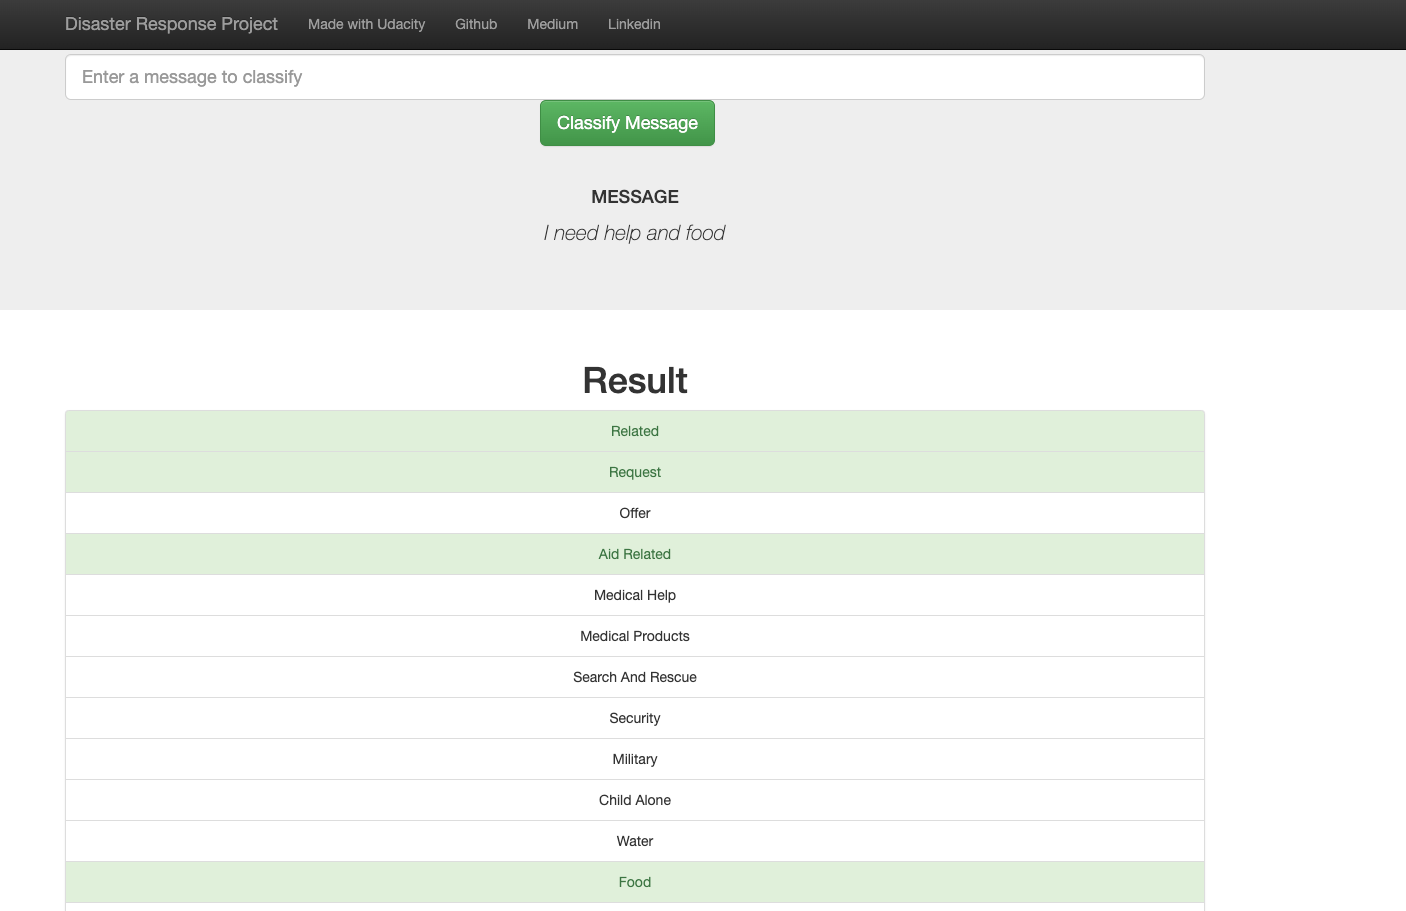Select the highlighted Aid Related row

tap(634, 553)
